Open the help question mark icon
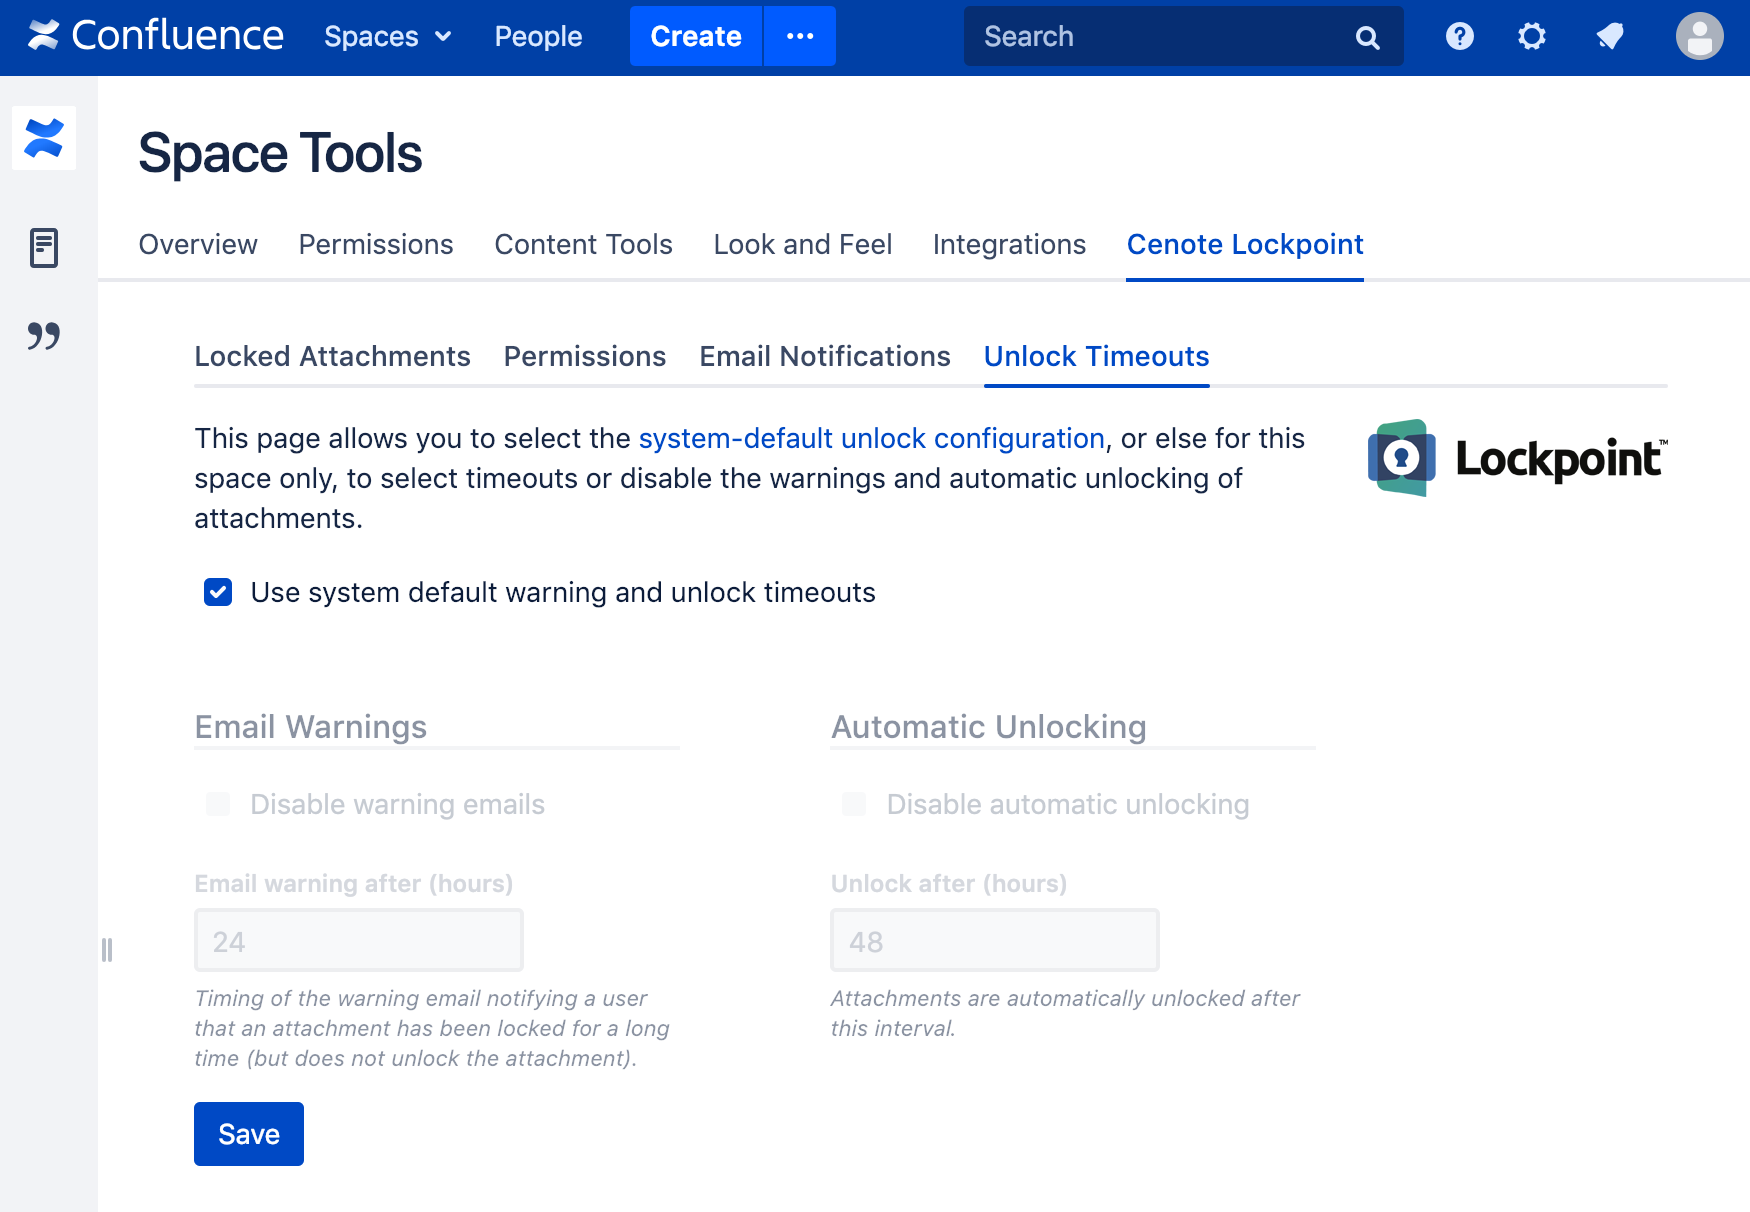The width and height of the screenshot is (1750, 1212). pos(1459,37)
